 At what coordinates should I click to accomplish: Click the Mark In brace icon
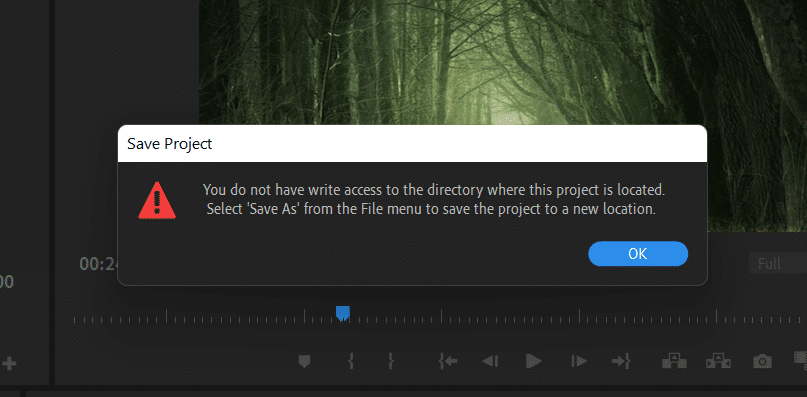pos(351,361)
